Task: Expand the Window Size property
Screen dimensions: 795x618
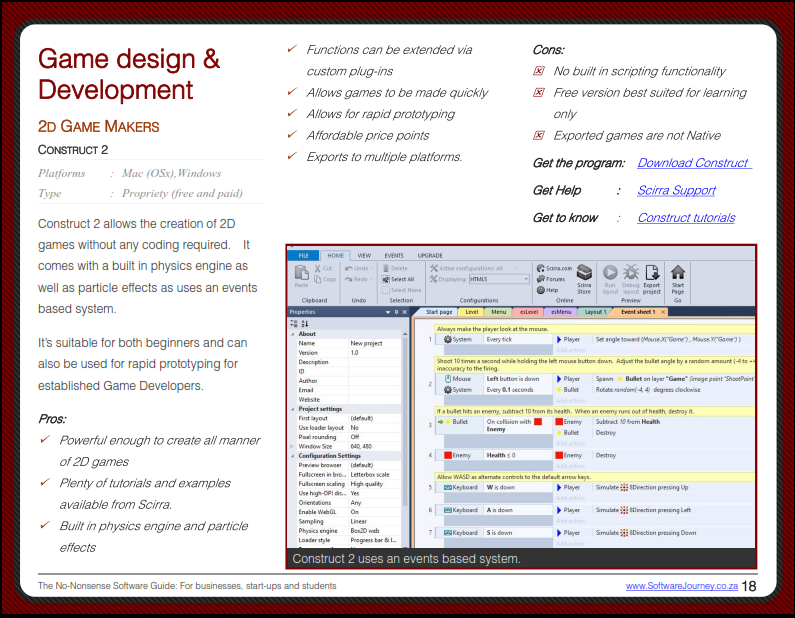Action: click(x=293, y=446)
